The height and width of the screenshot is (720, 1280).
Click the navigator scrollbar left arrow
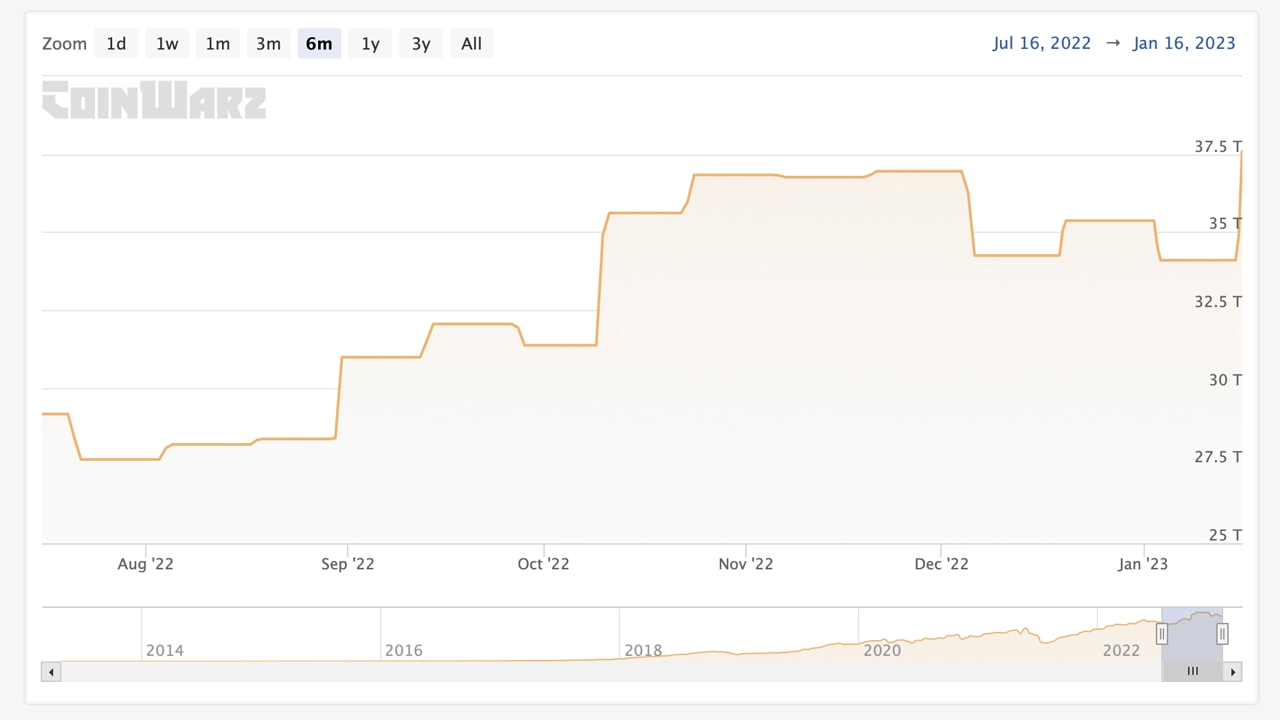click(x=51, y=672)
